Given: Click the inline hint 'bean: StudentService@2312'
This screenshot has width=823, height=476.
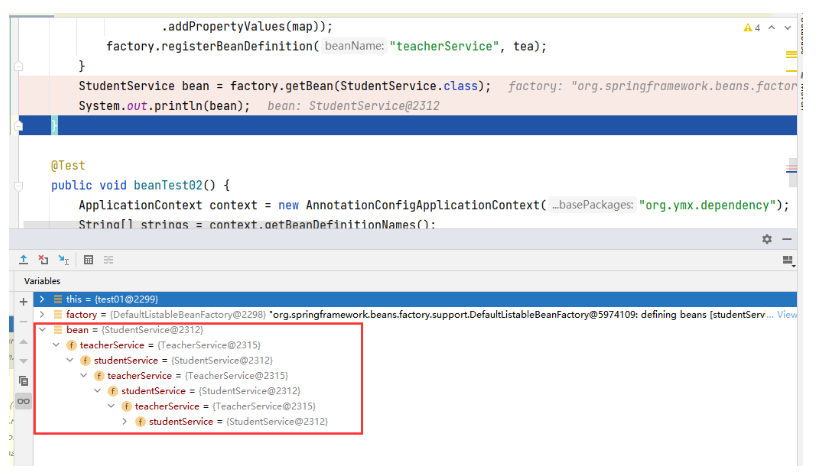Looking at the screenshot, I should (353, 106).
